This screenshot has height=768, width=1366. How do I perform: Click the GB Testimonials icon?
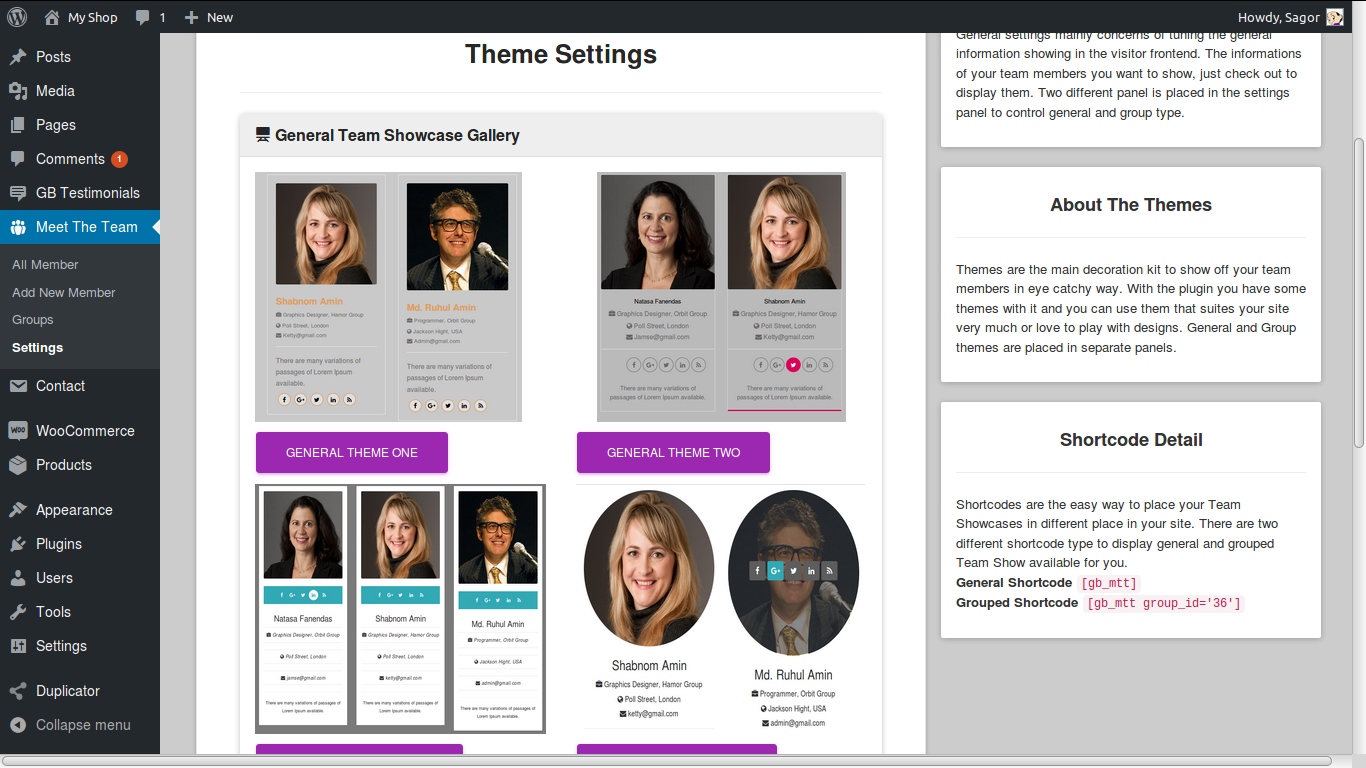click(18, 193)
